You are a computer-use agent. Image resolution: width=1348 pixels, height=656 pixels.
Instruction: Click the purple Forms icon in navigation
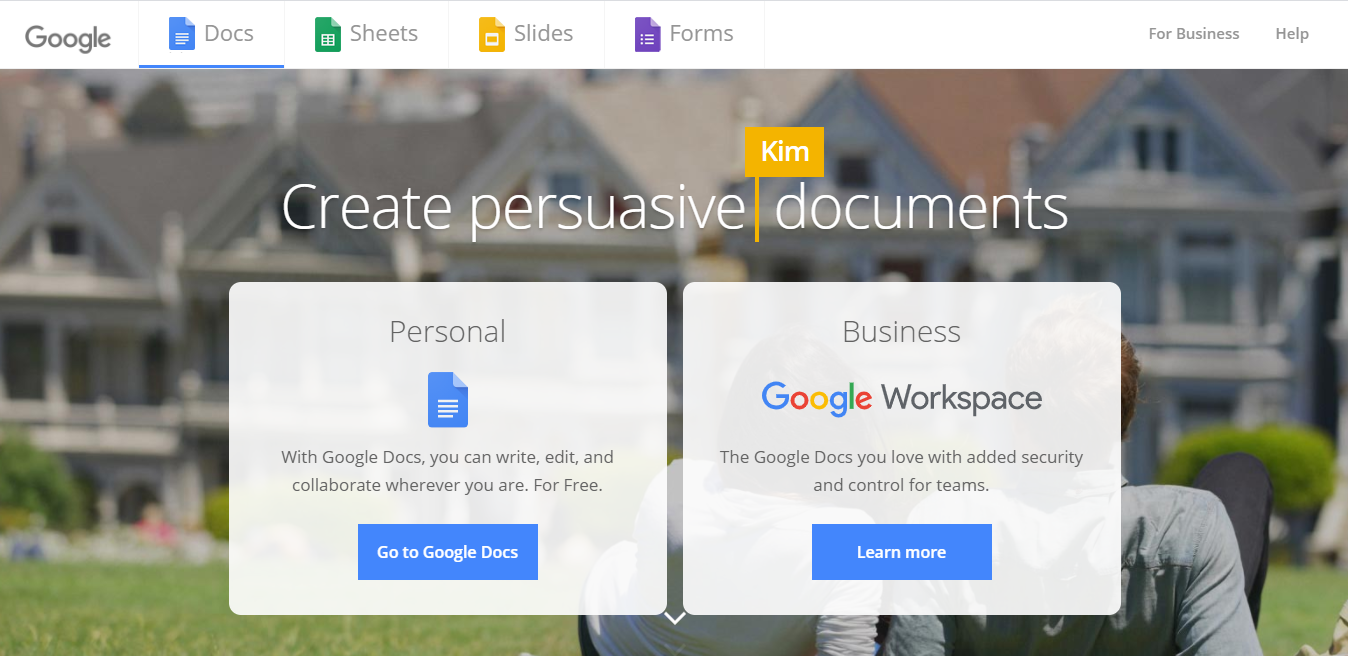click(647, 34)
